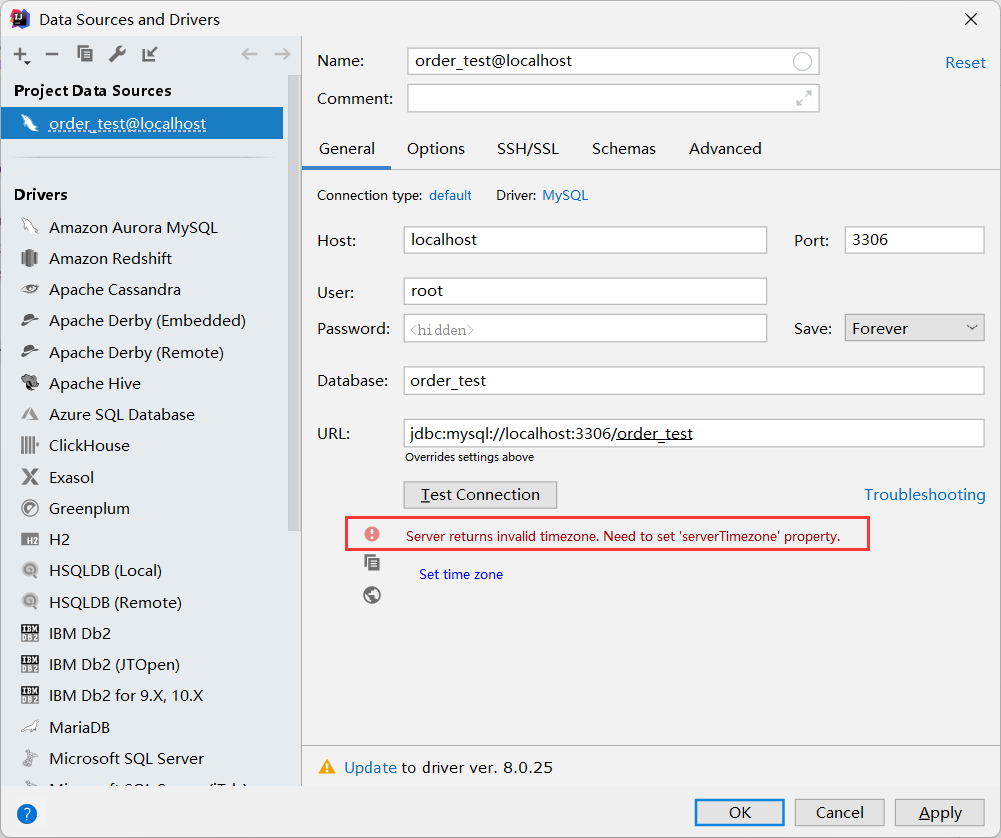Click the globe icon below the error
This screenshot has height=838, width=1001.
pos(372,595)
